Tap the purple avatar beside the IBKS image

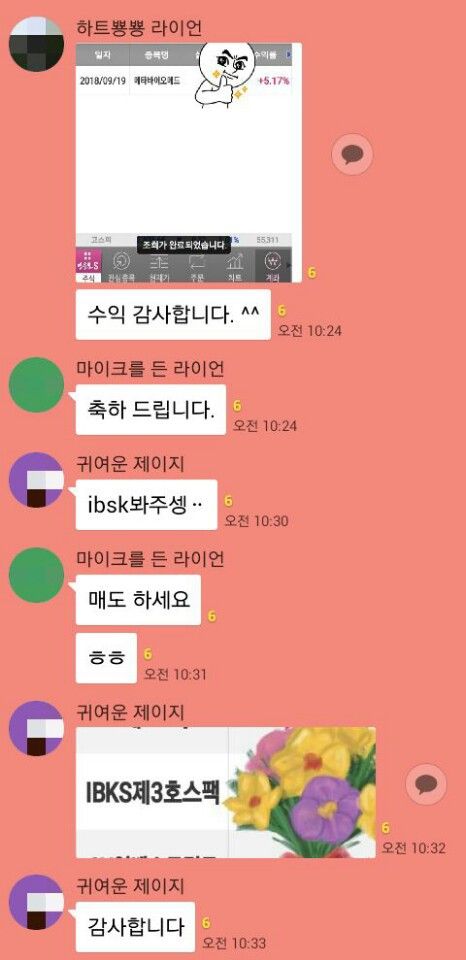tap(37, 728)
